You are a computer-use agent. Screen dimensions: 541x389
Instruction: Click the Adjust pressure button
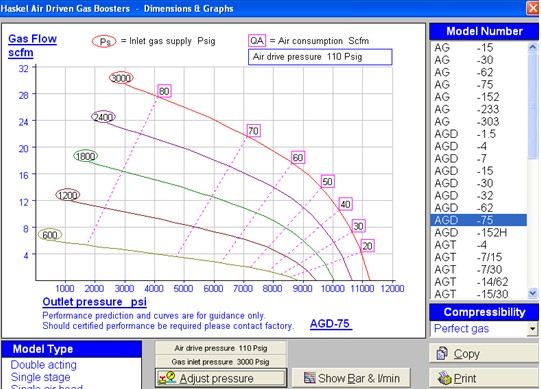(x=221, y=378)
